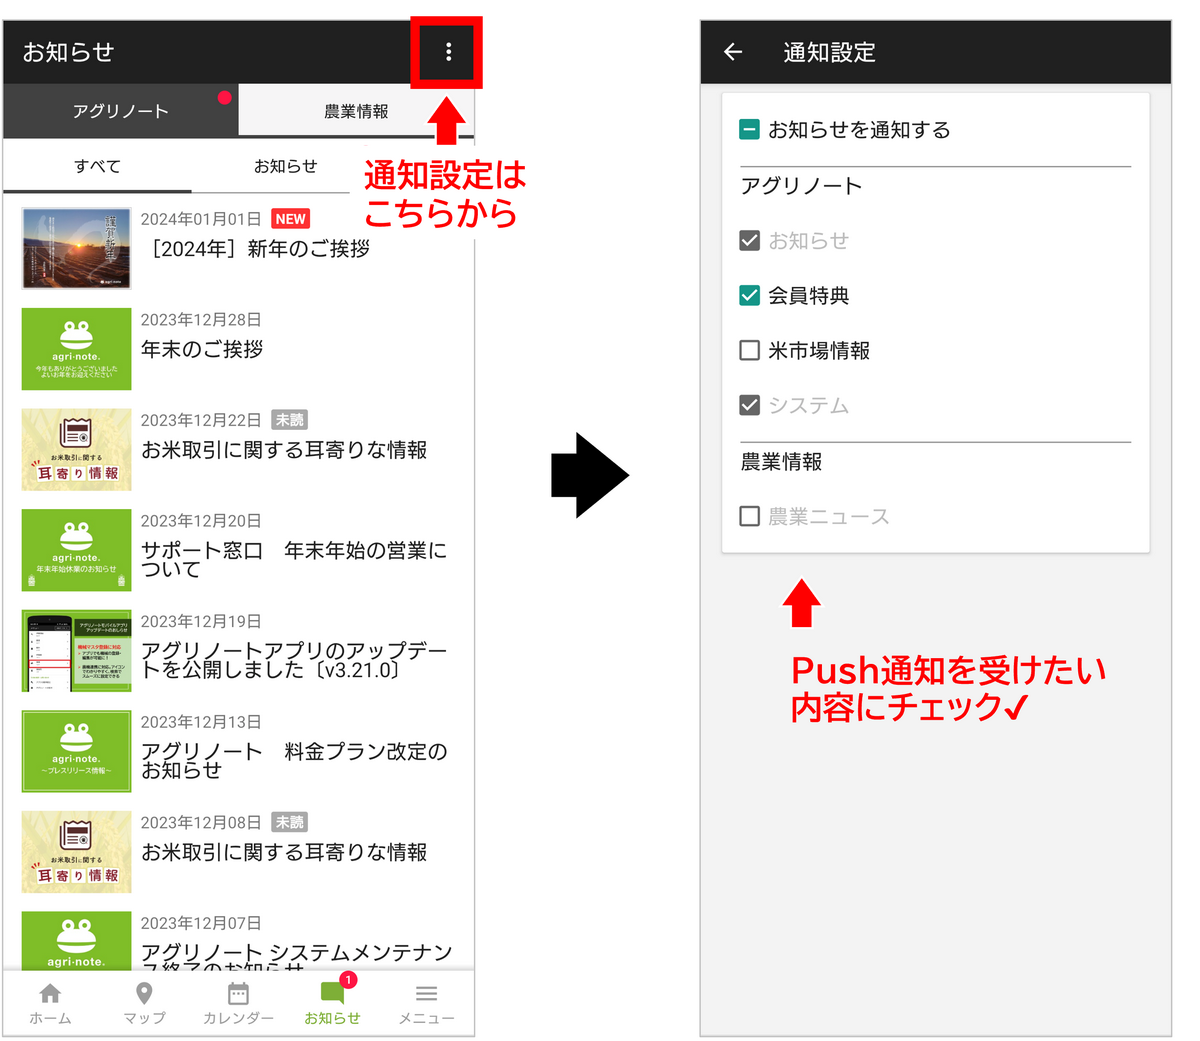Open the frog logo thumbnail for 年末のご挨拶
Image resolution: width=1200 pixels, height=1041 pixels.
coord(76,348)
